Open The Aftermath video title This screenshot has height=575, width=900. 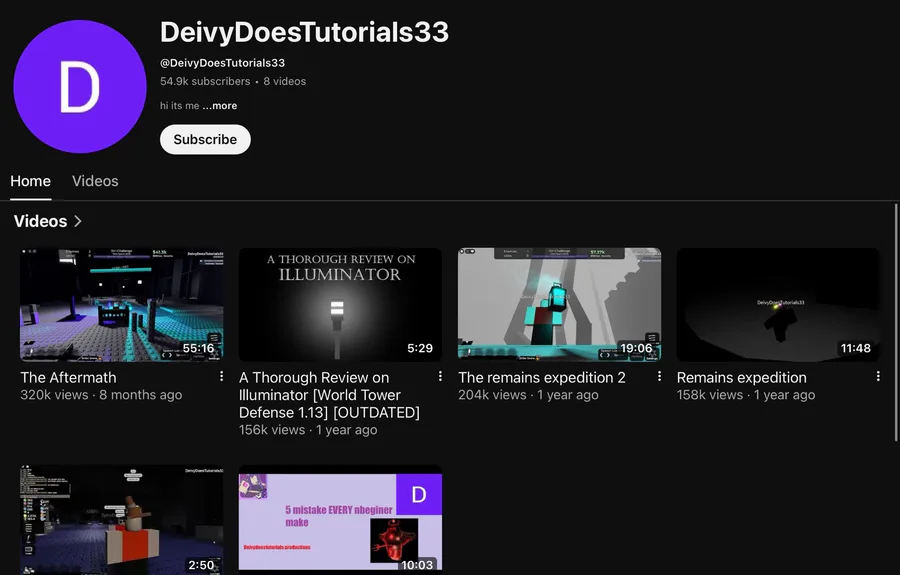[68, 378]
